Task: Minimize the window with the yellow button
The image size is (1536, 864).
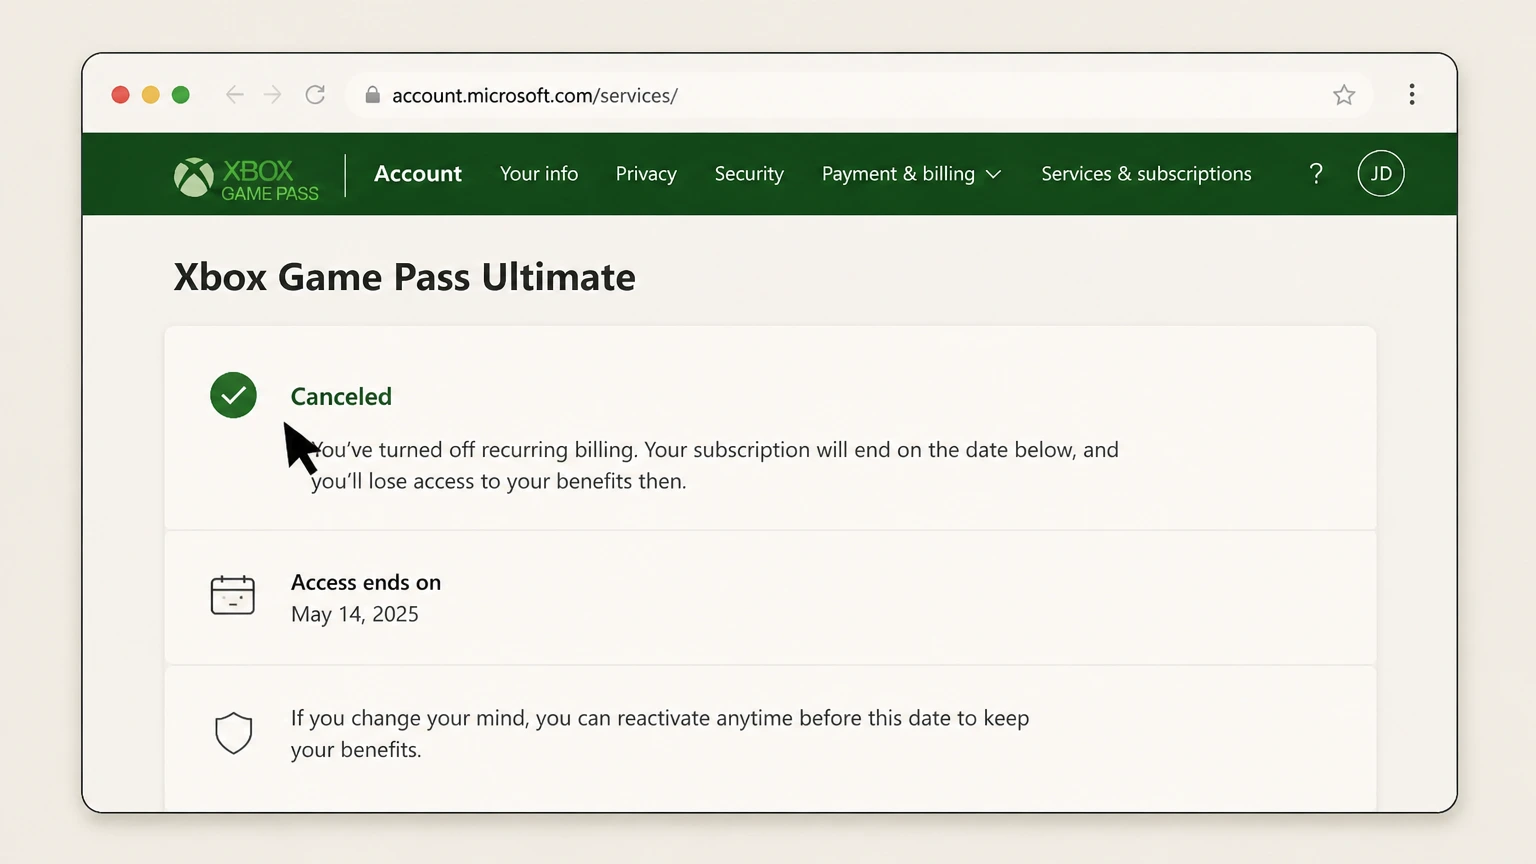Action: point(150,95)
